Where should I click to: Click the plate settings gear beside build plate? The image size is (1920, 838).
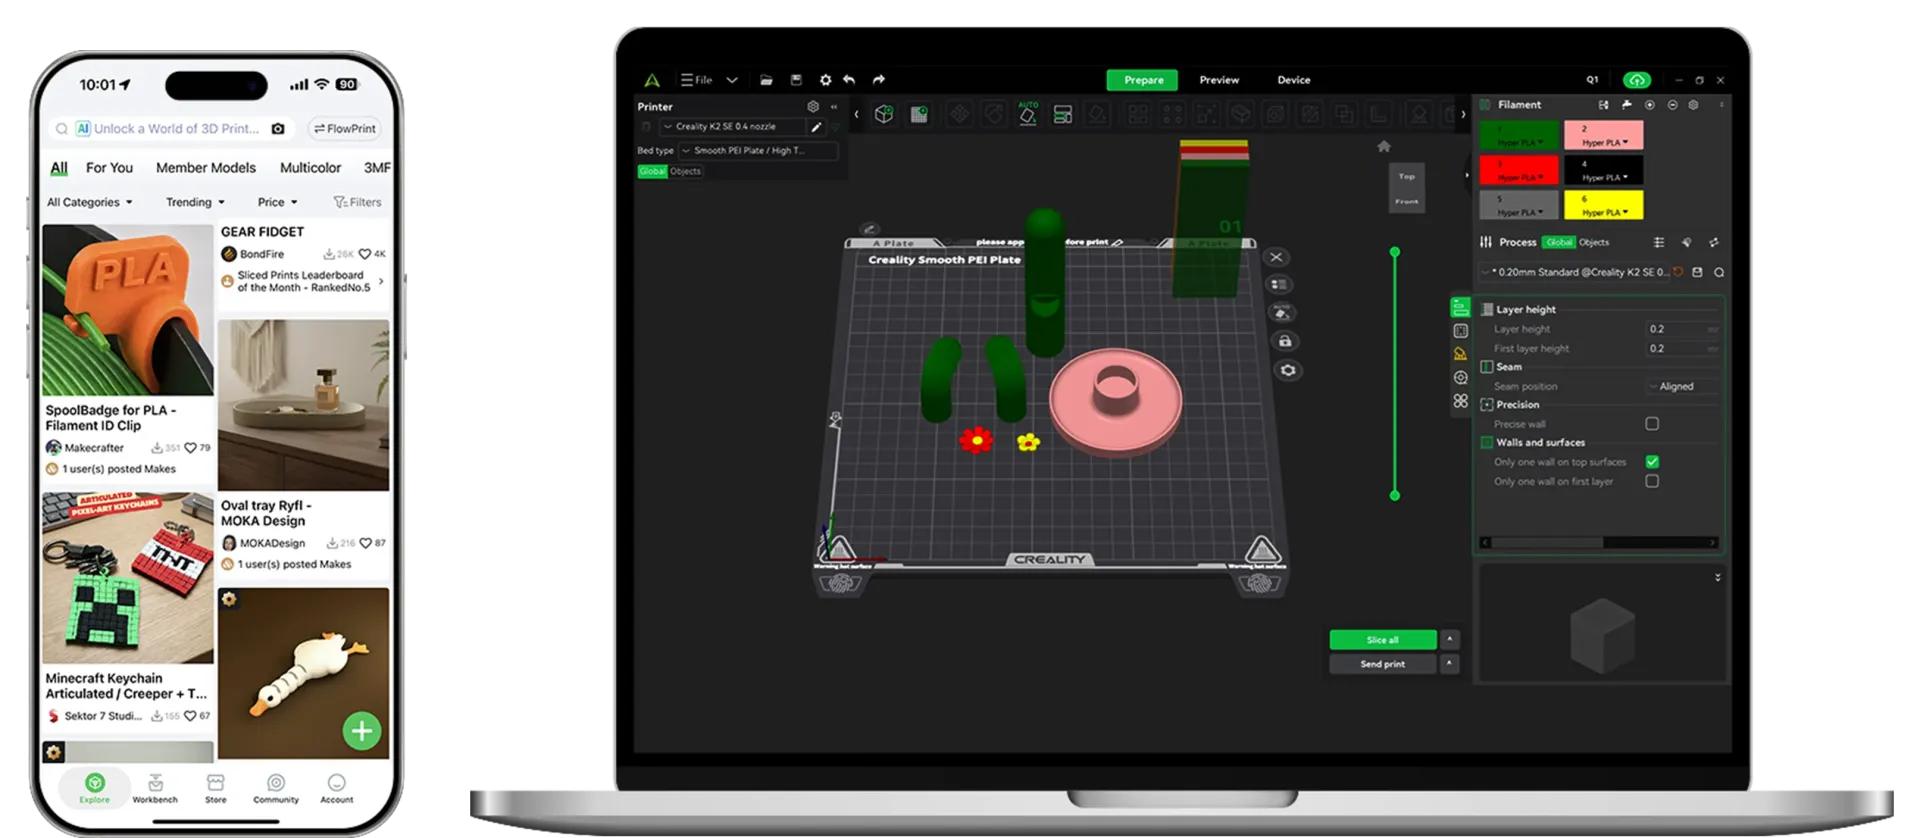click(x=1288, y=370)
